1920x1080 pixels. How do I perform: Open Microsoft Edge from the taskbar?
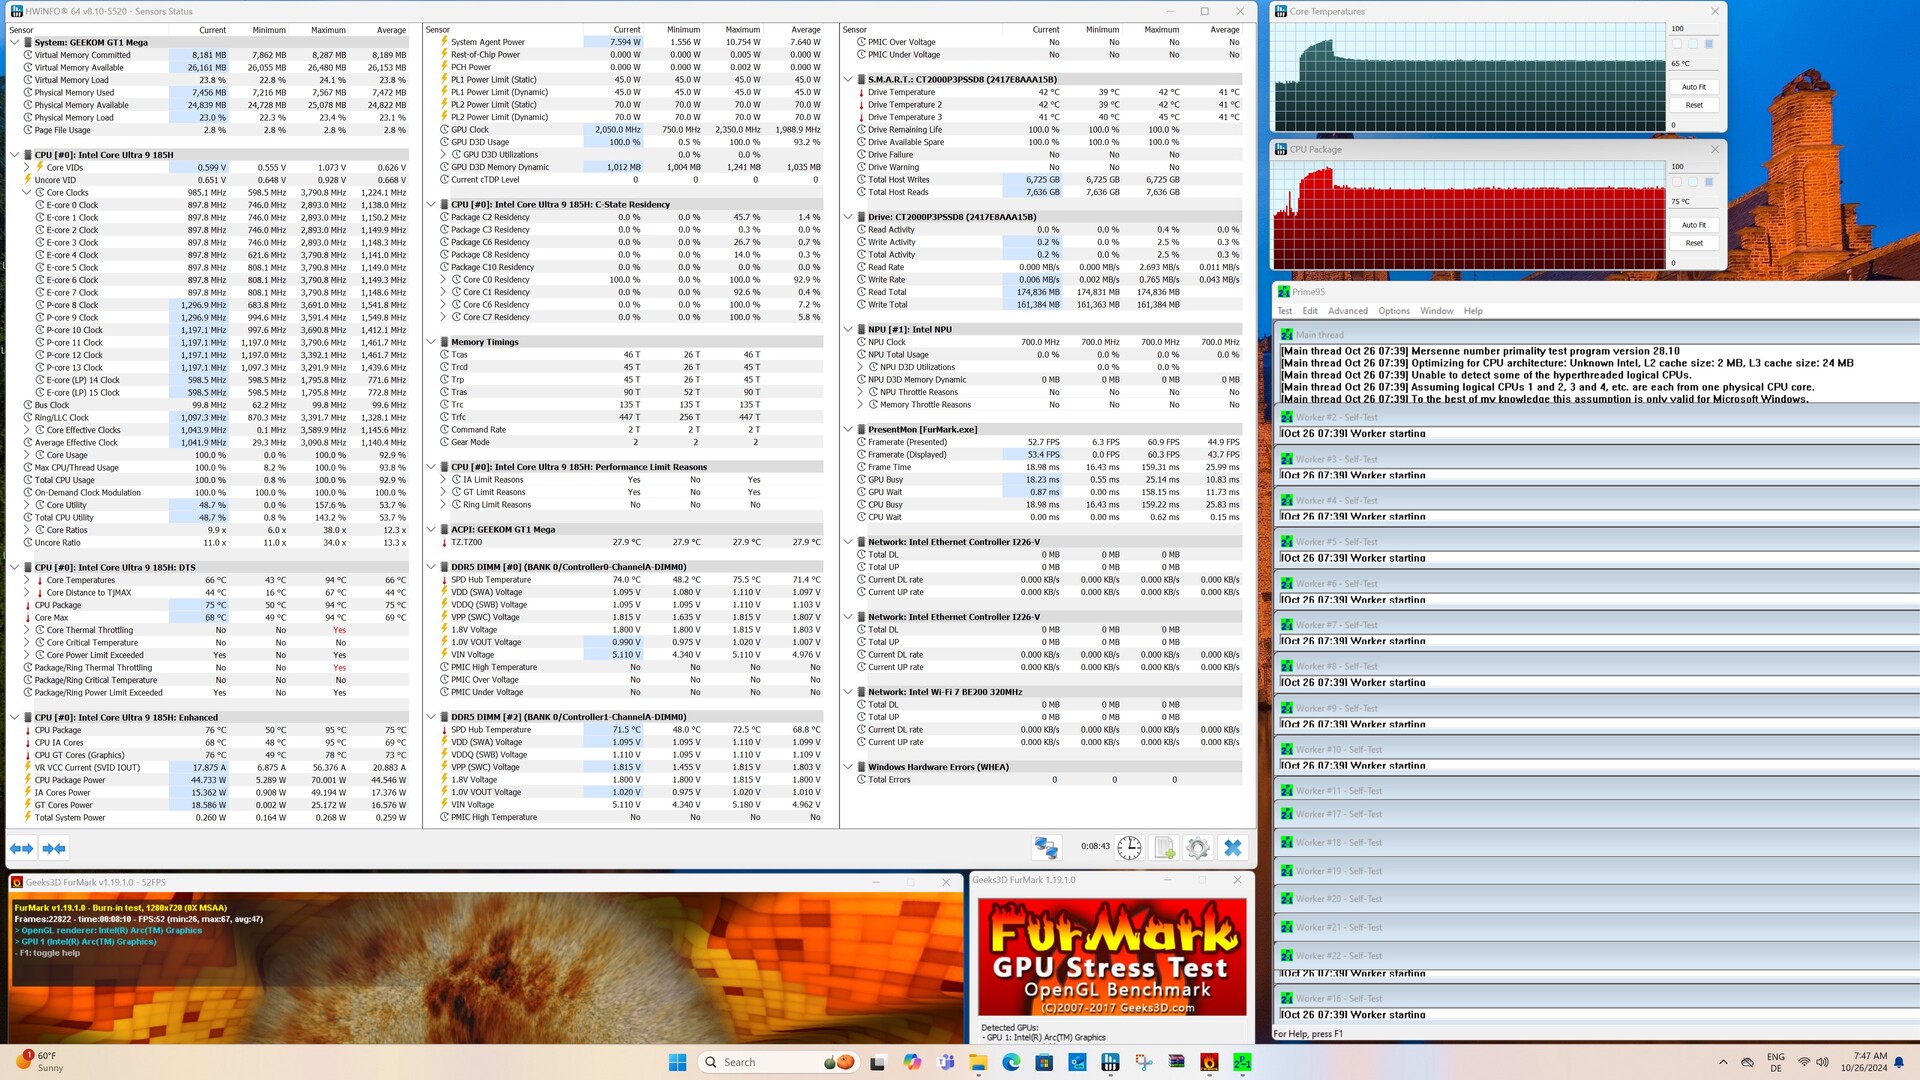(1011, 1062)
